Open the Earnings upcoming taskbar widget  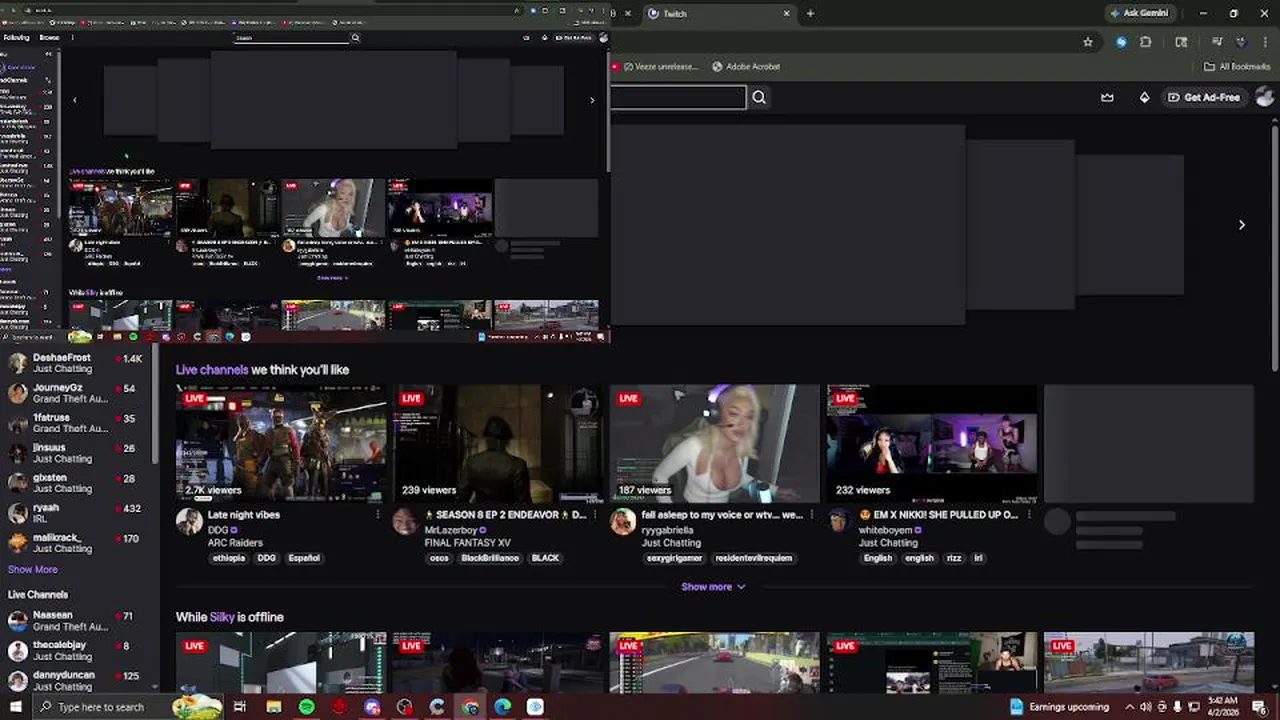tap(1060, 707)
